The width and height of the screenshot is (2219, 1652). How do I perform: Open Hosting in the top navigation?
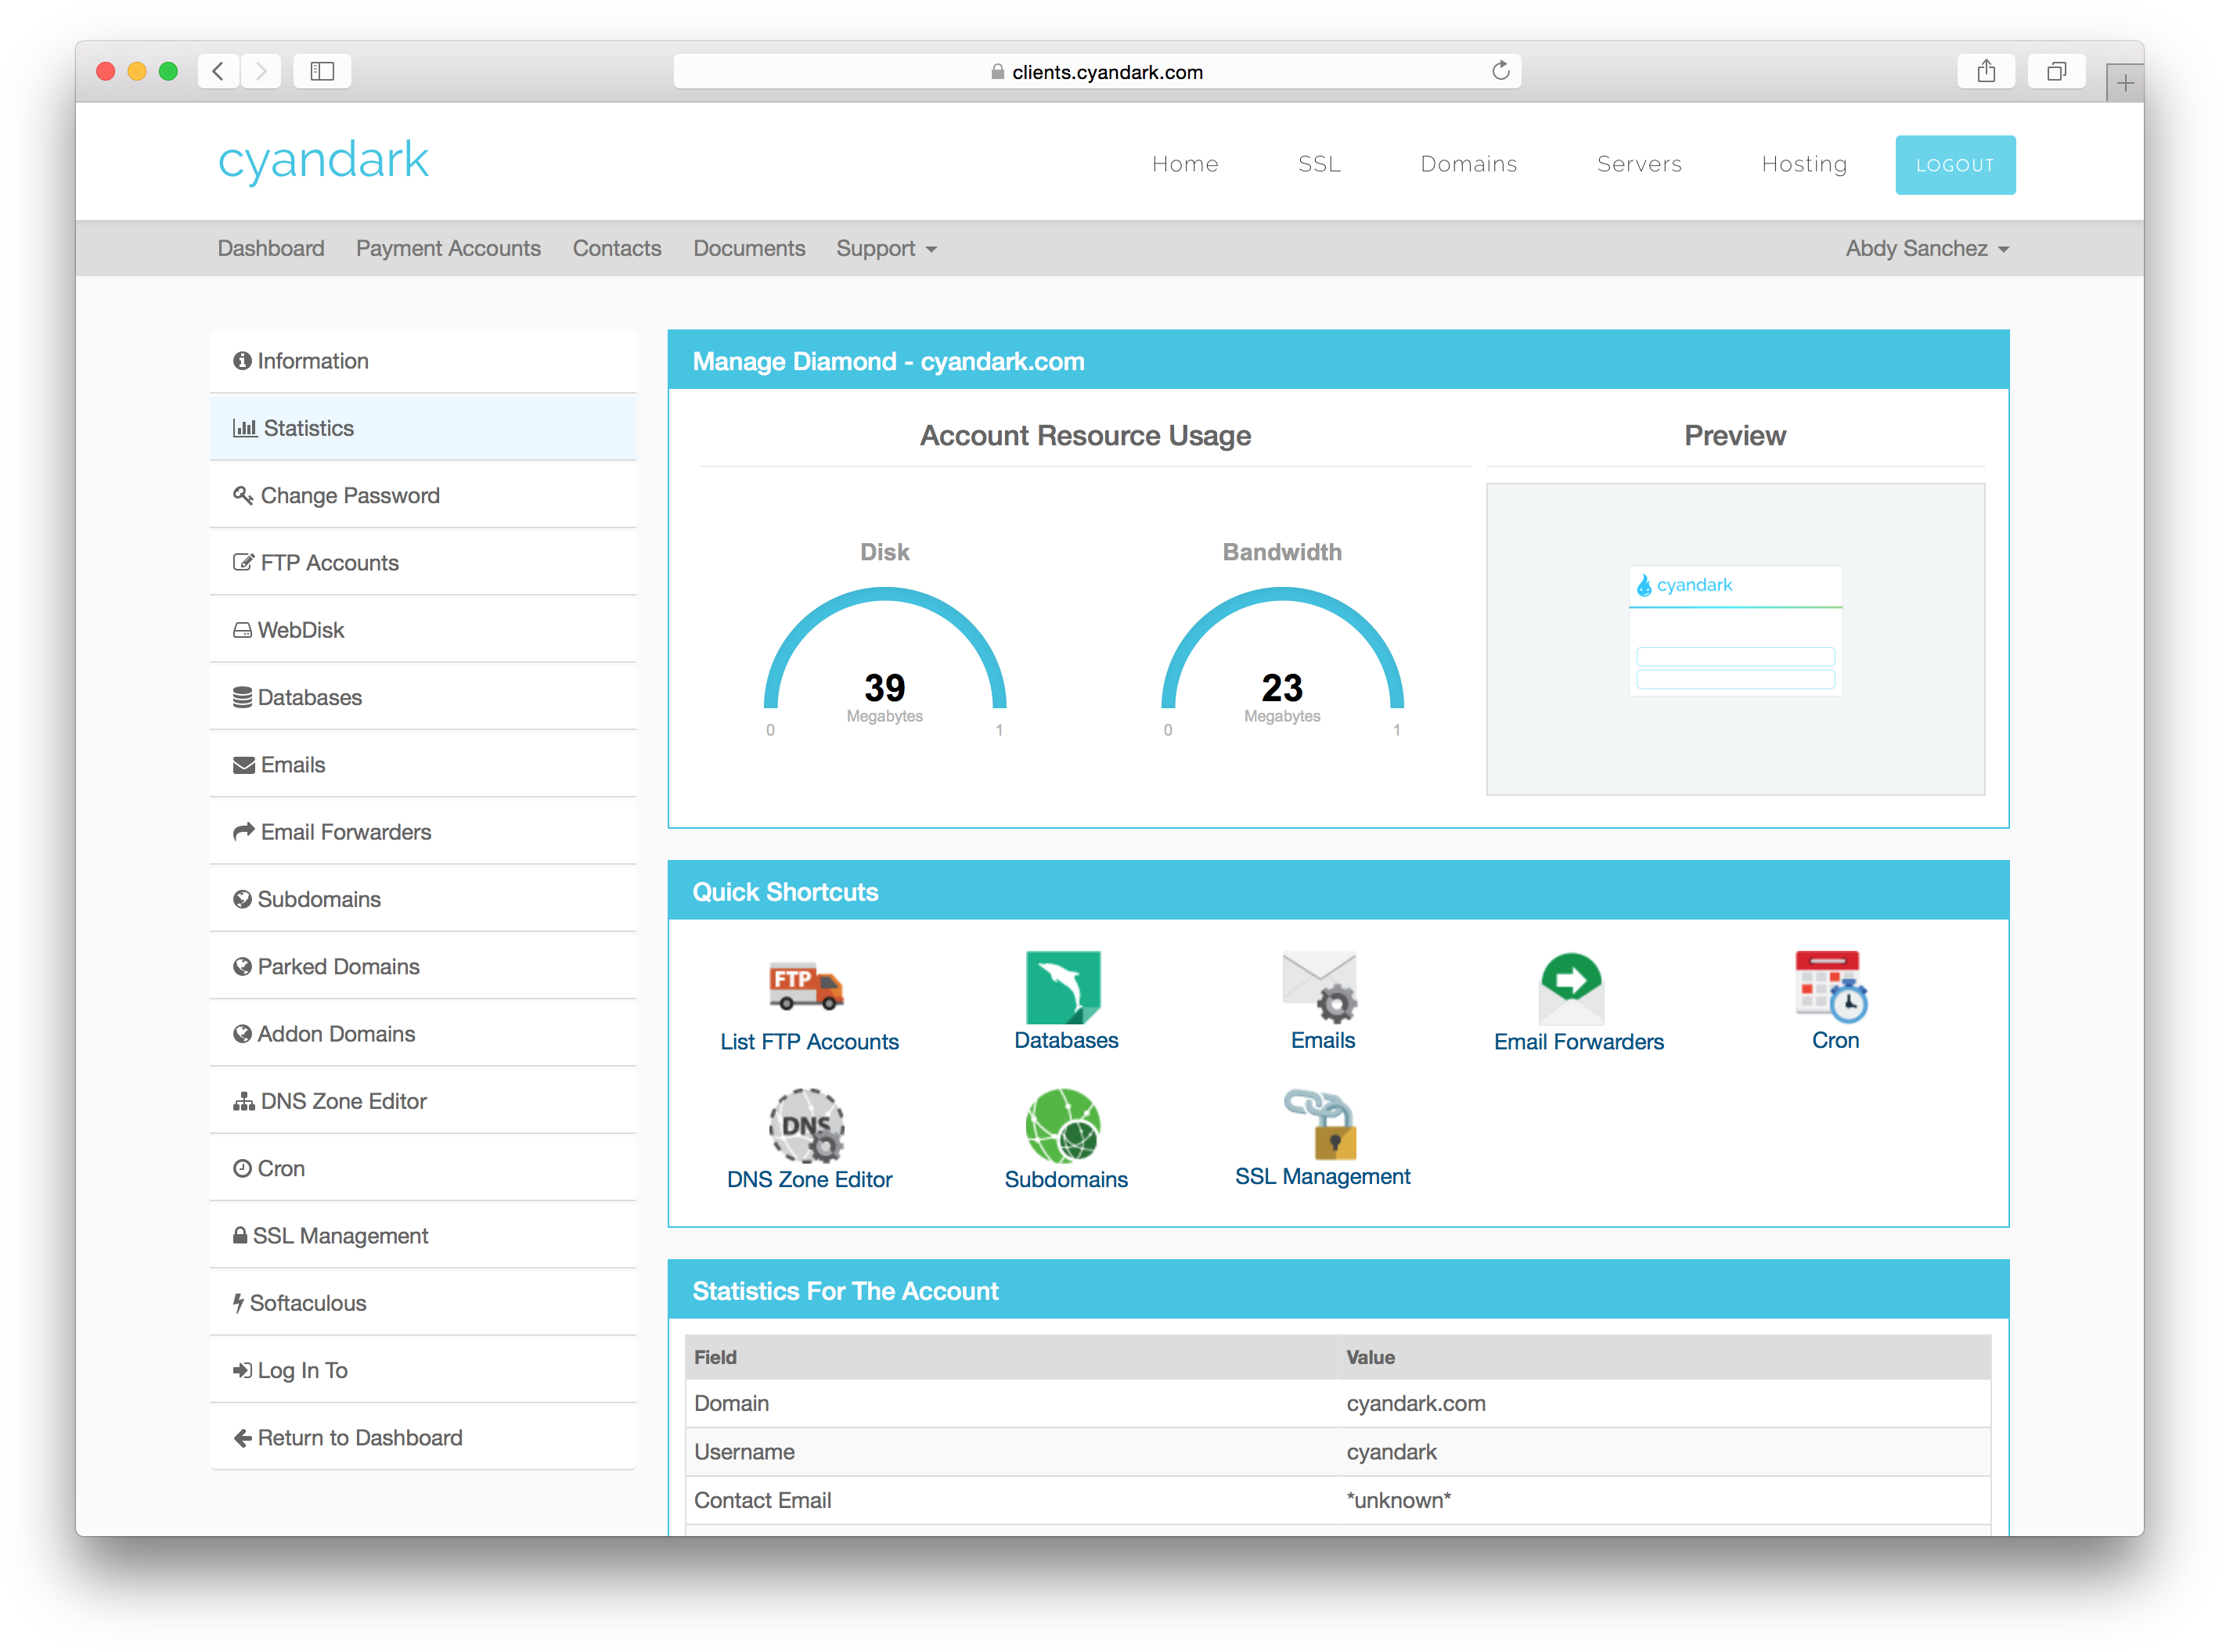(1804, 164)
